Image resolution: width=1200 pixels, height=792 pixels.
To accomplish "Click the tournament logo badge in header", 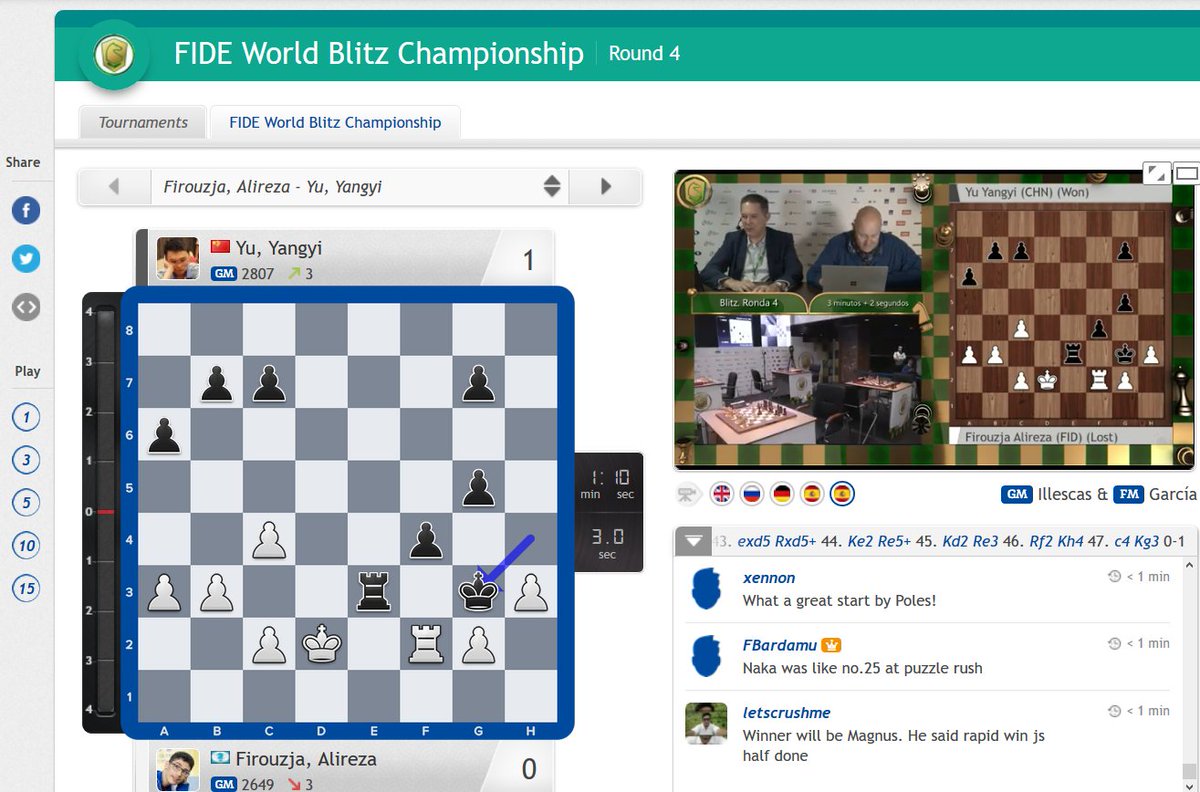I will click(x=114, y=54).
